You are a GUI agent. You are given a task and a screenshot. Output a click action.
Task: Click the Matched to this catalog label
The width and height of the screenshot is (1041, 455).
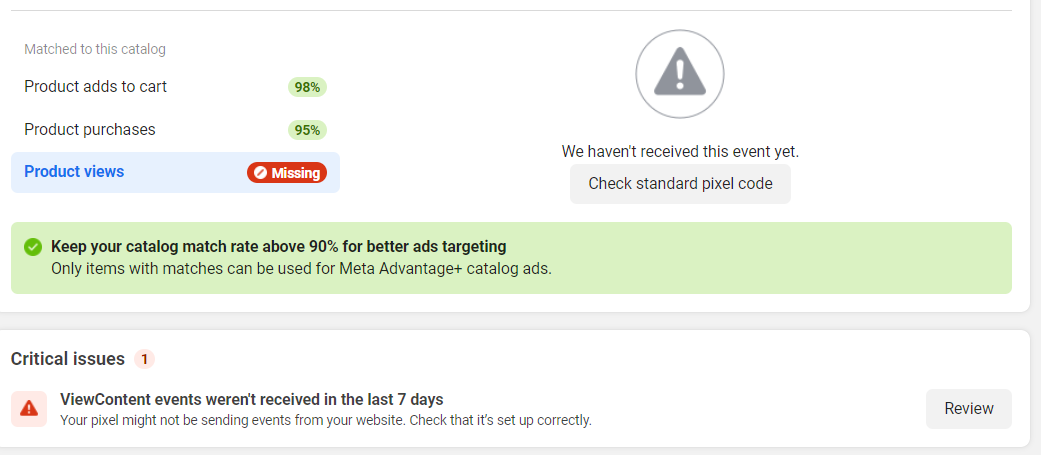(95, 49)
